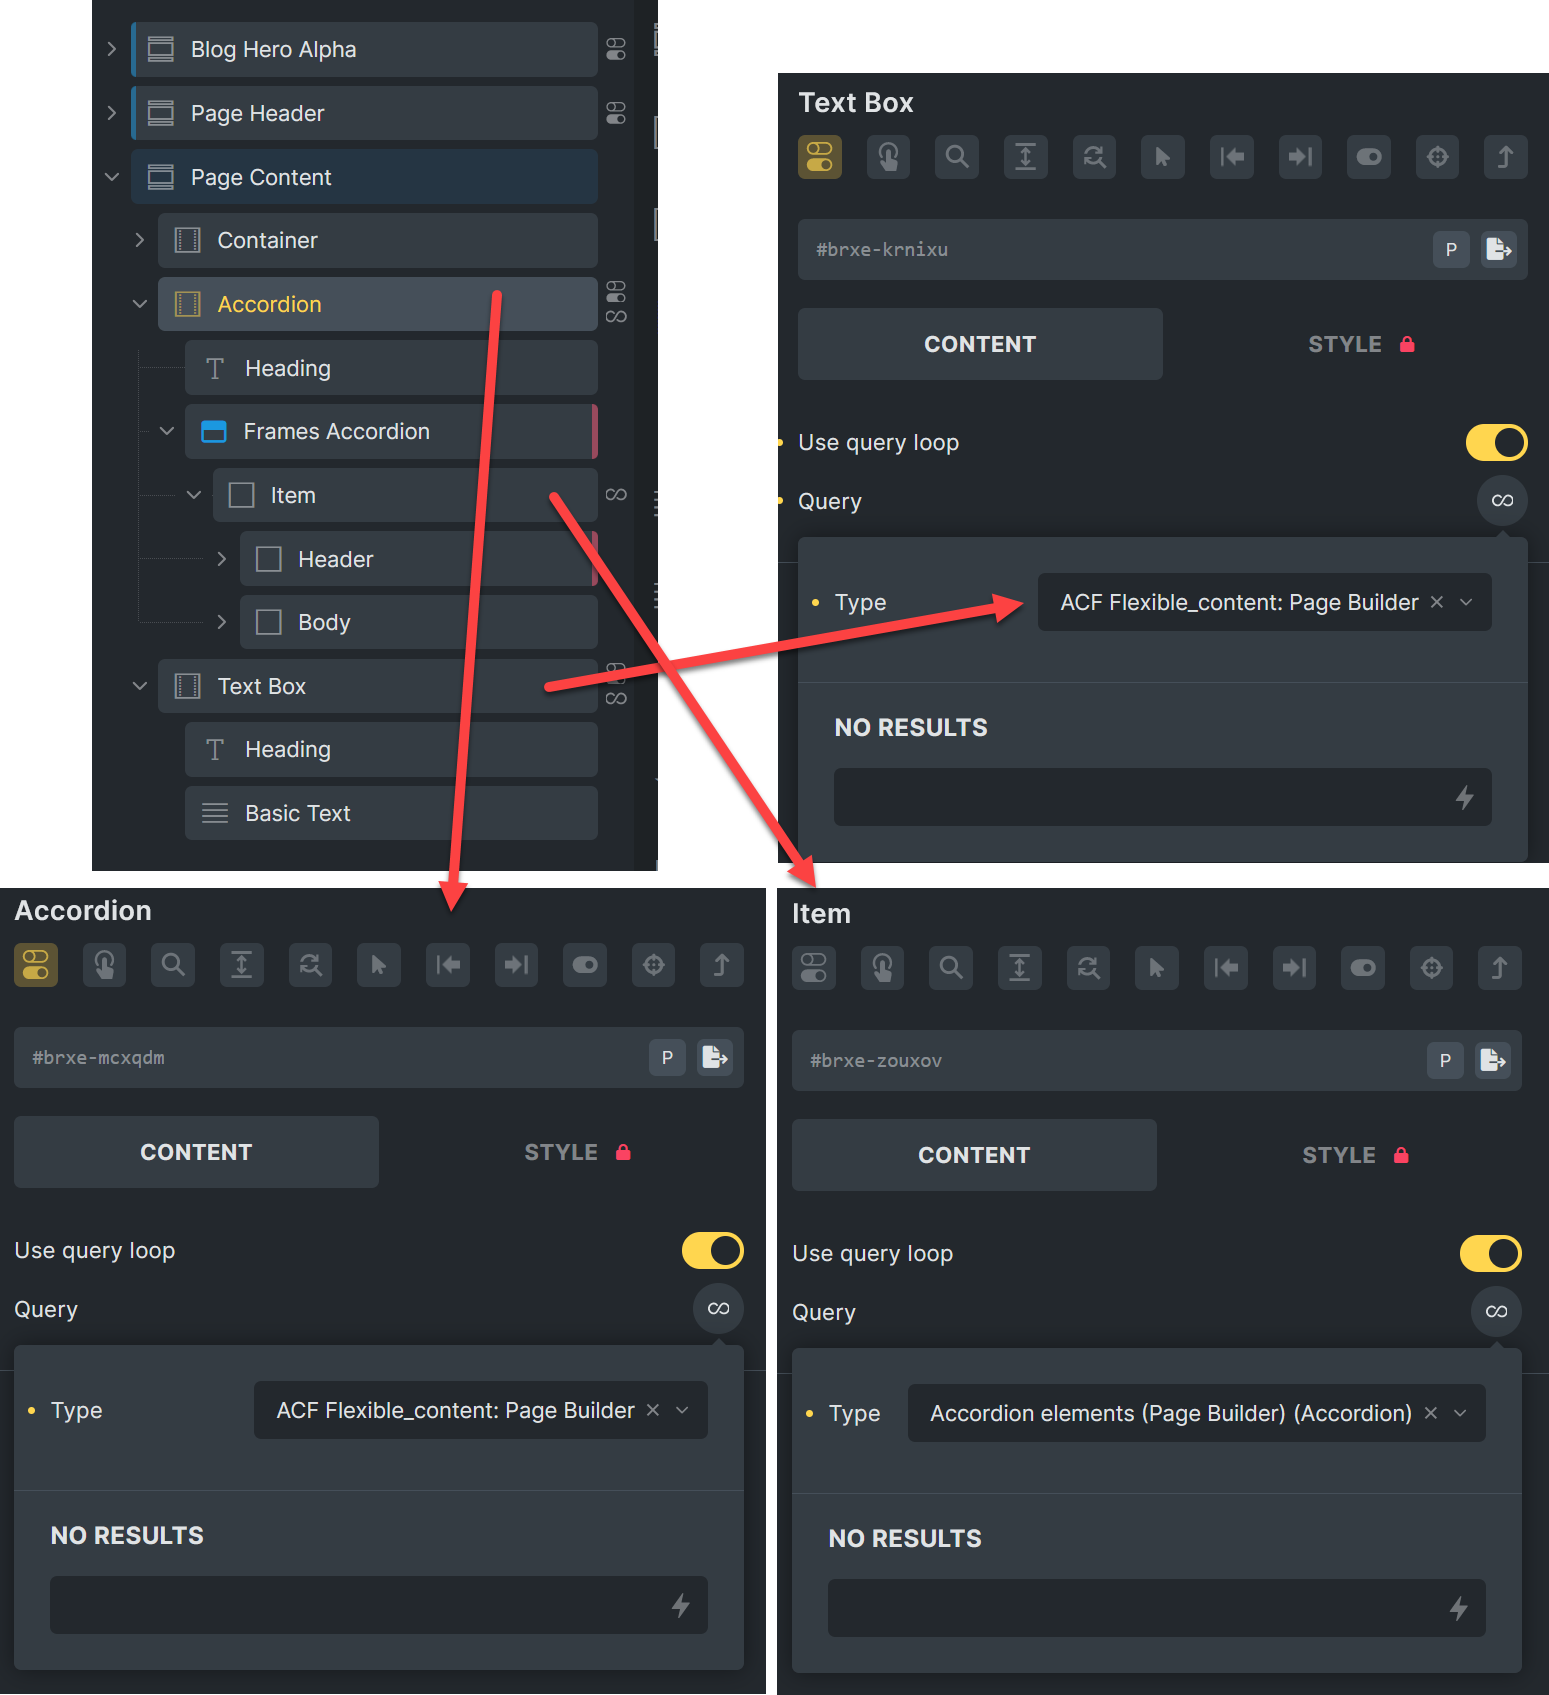The height and width of the screenshot is (1695, 1549).
Task: Click conditions indicator beside Page Header row
Action: click(616, 113)
